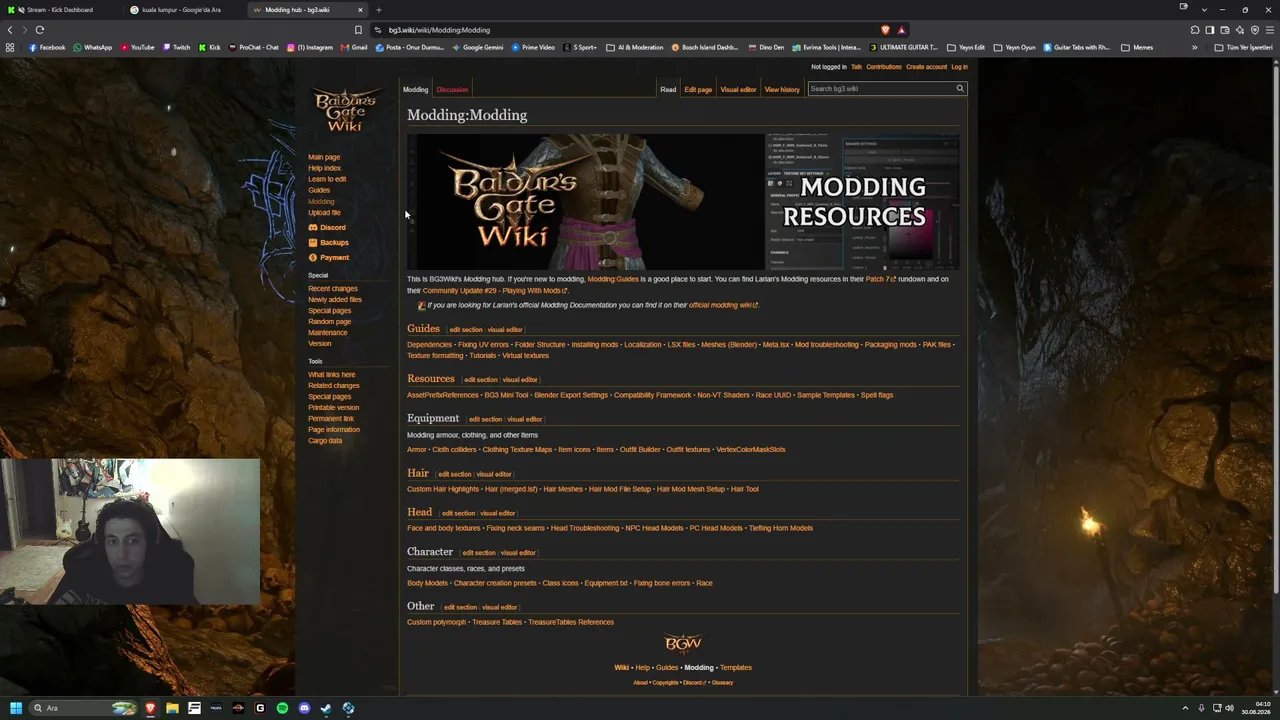1280x720 pixels.
Task: Click the Windows Start button
Action: [16, 708]
